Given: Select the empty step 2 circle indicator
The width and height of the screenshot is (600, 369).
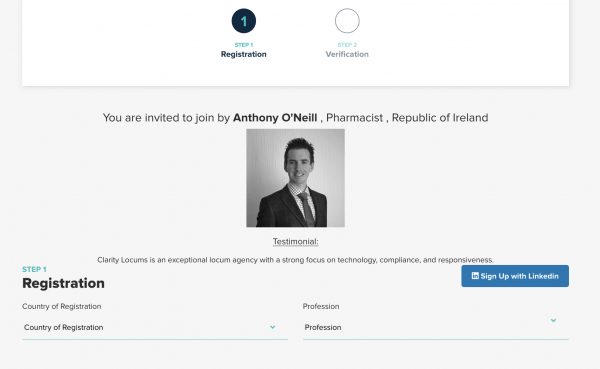Looking at the screenshot, I should (347, 21).
